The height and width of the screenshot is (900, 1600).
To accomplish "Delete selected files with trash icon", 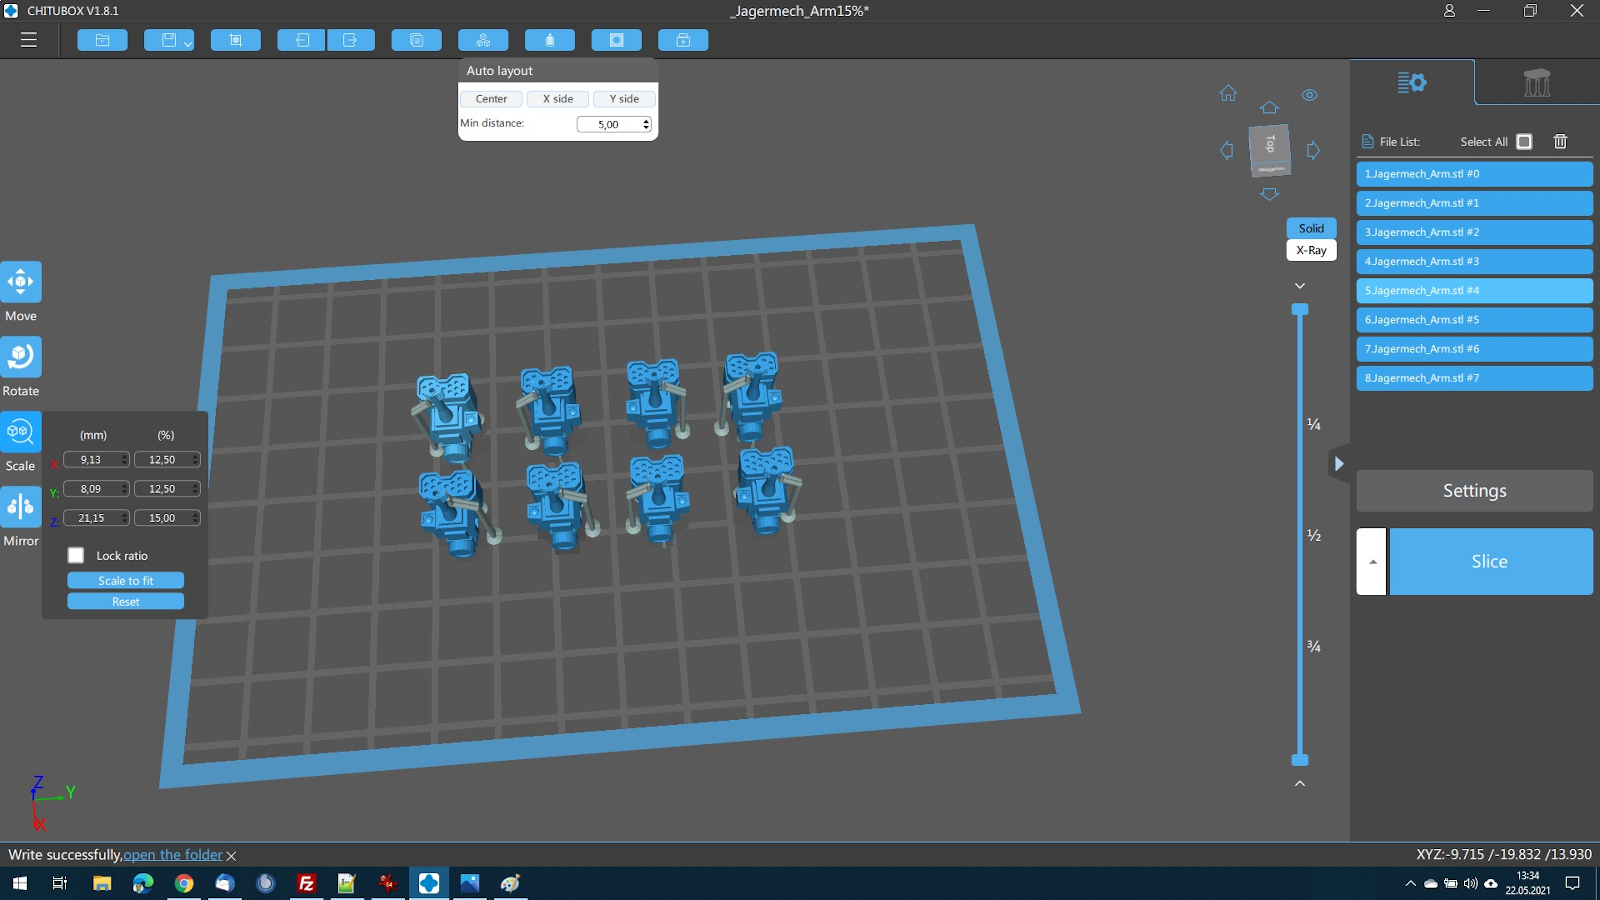I will [x=1560, y=141].
